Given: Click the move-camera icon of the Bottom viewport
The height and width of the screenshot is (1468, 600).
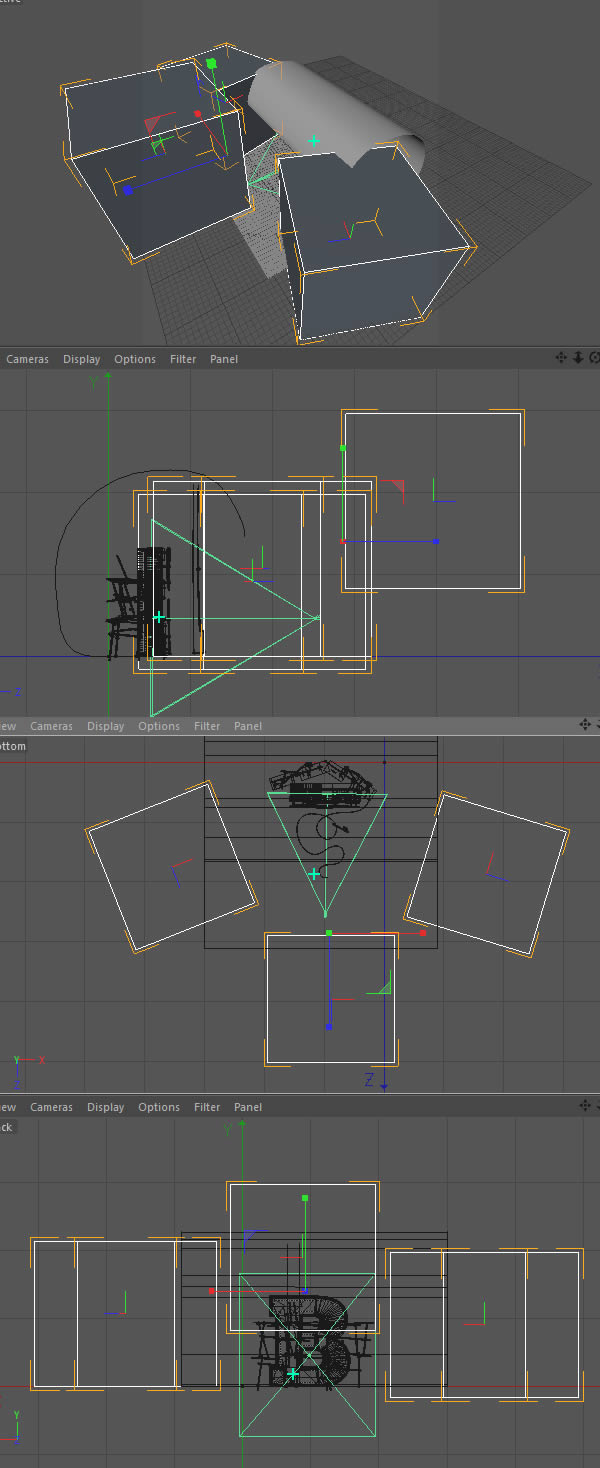Looking at the screenshot, I should (x=585, y=724).
